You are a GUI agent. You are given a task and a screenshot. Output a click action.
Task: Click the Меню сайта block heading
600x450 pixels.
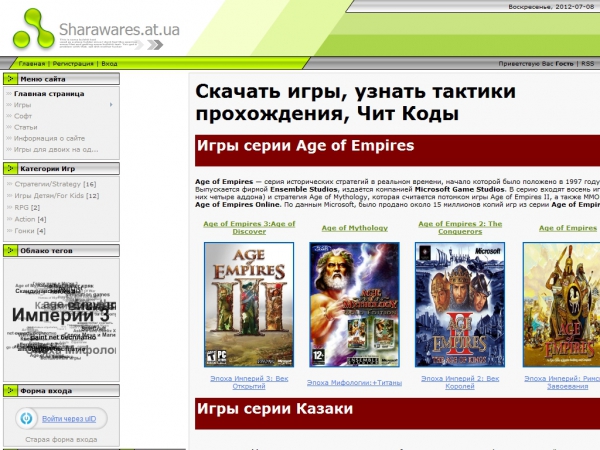[43, 79]
